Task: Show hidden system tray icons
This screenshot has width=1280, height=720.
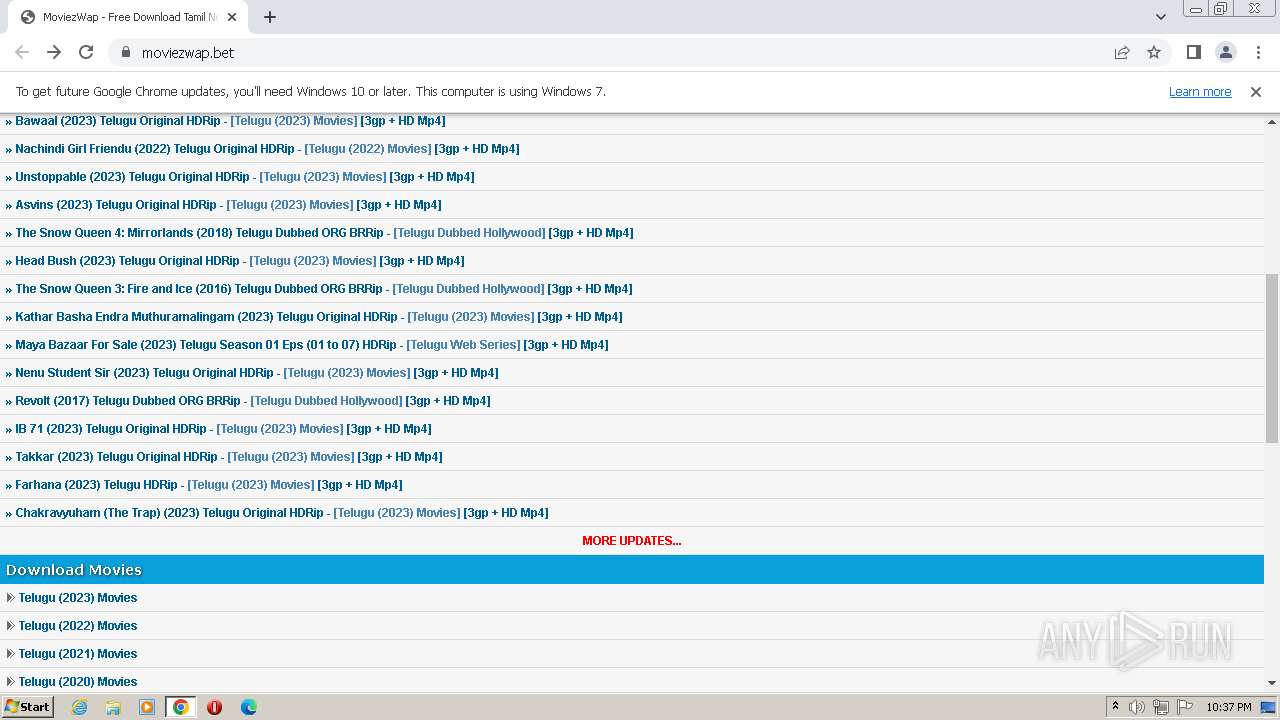Action: click(1115, 707)
